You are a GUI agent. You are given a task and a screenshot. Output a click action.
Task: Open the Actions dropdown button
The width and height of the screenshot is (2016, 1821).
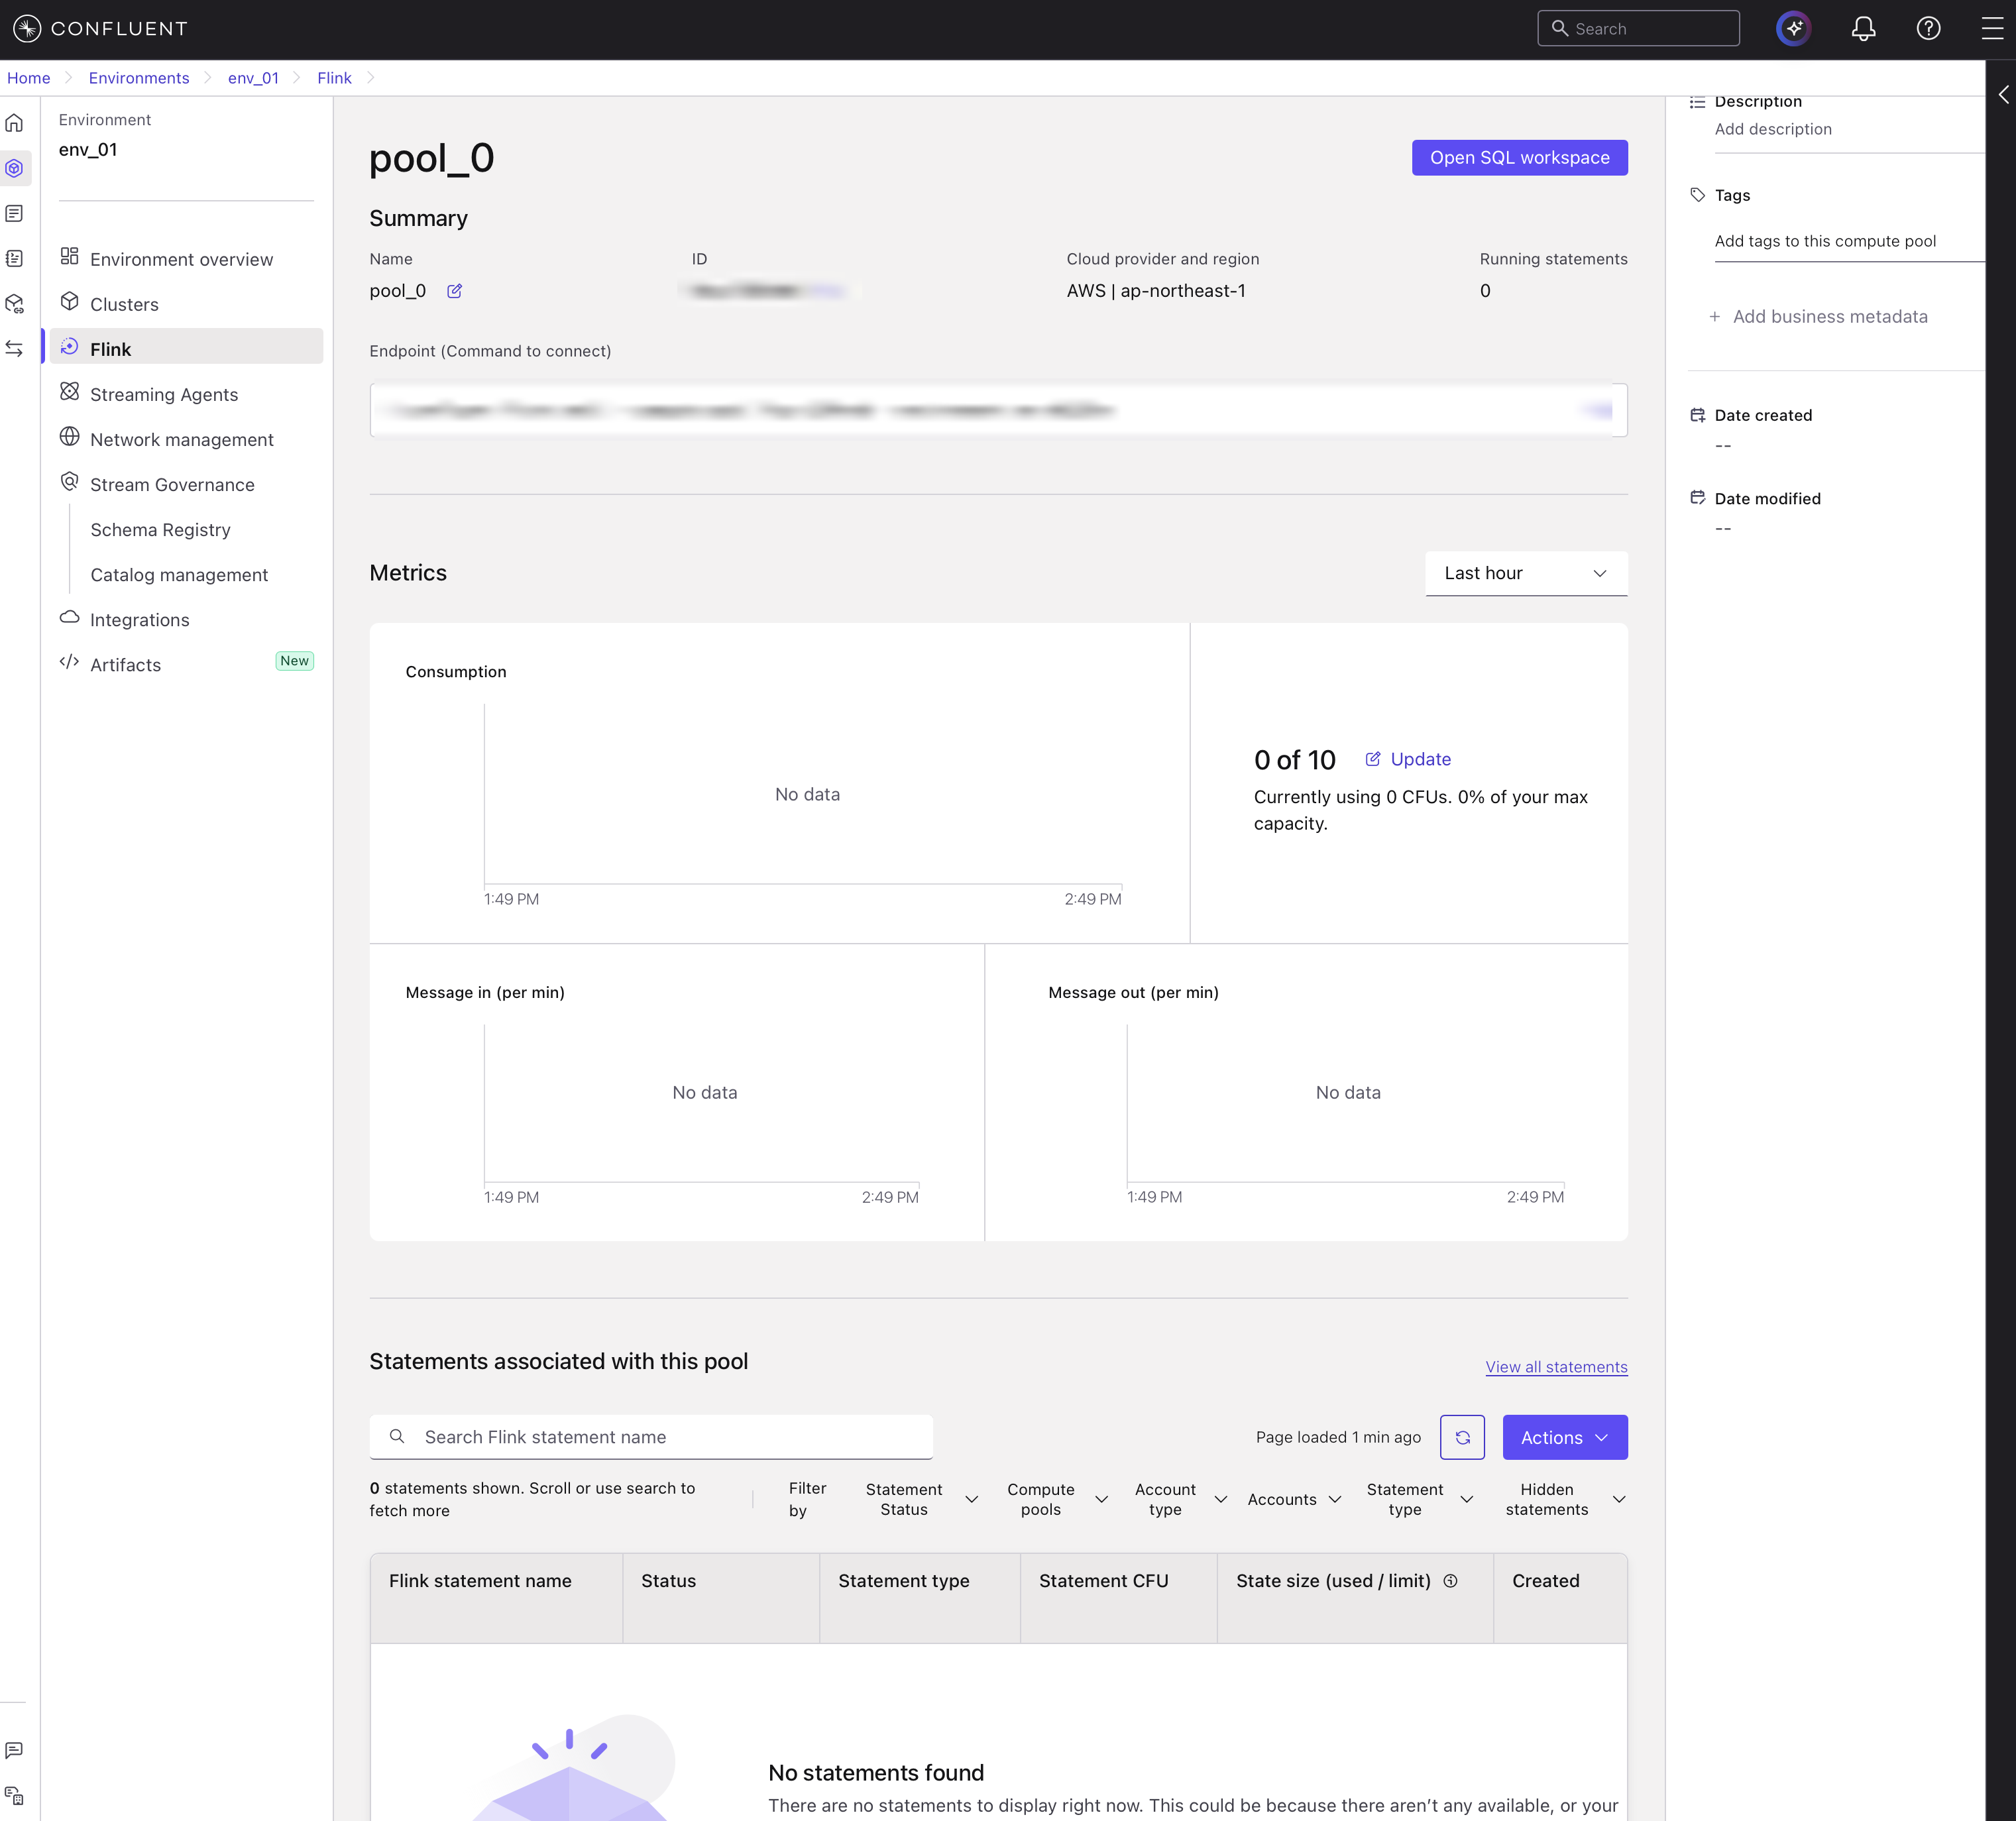(1565, 1437)
